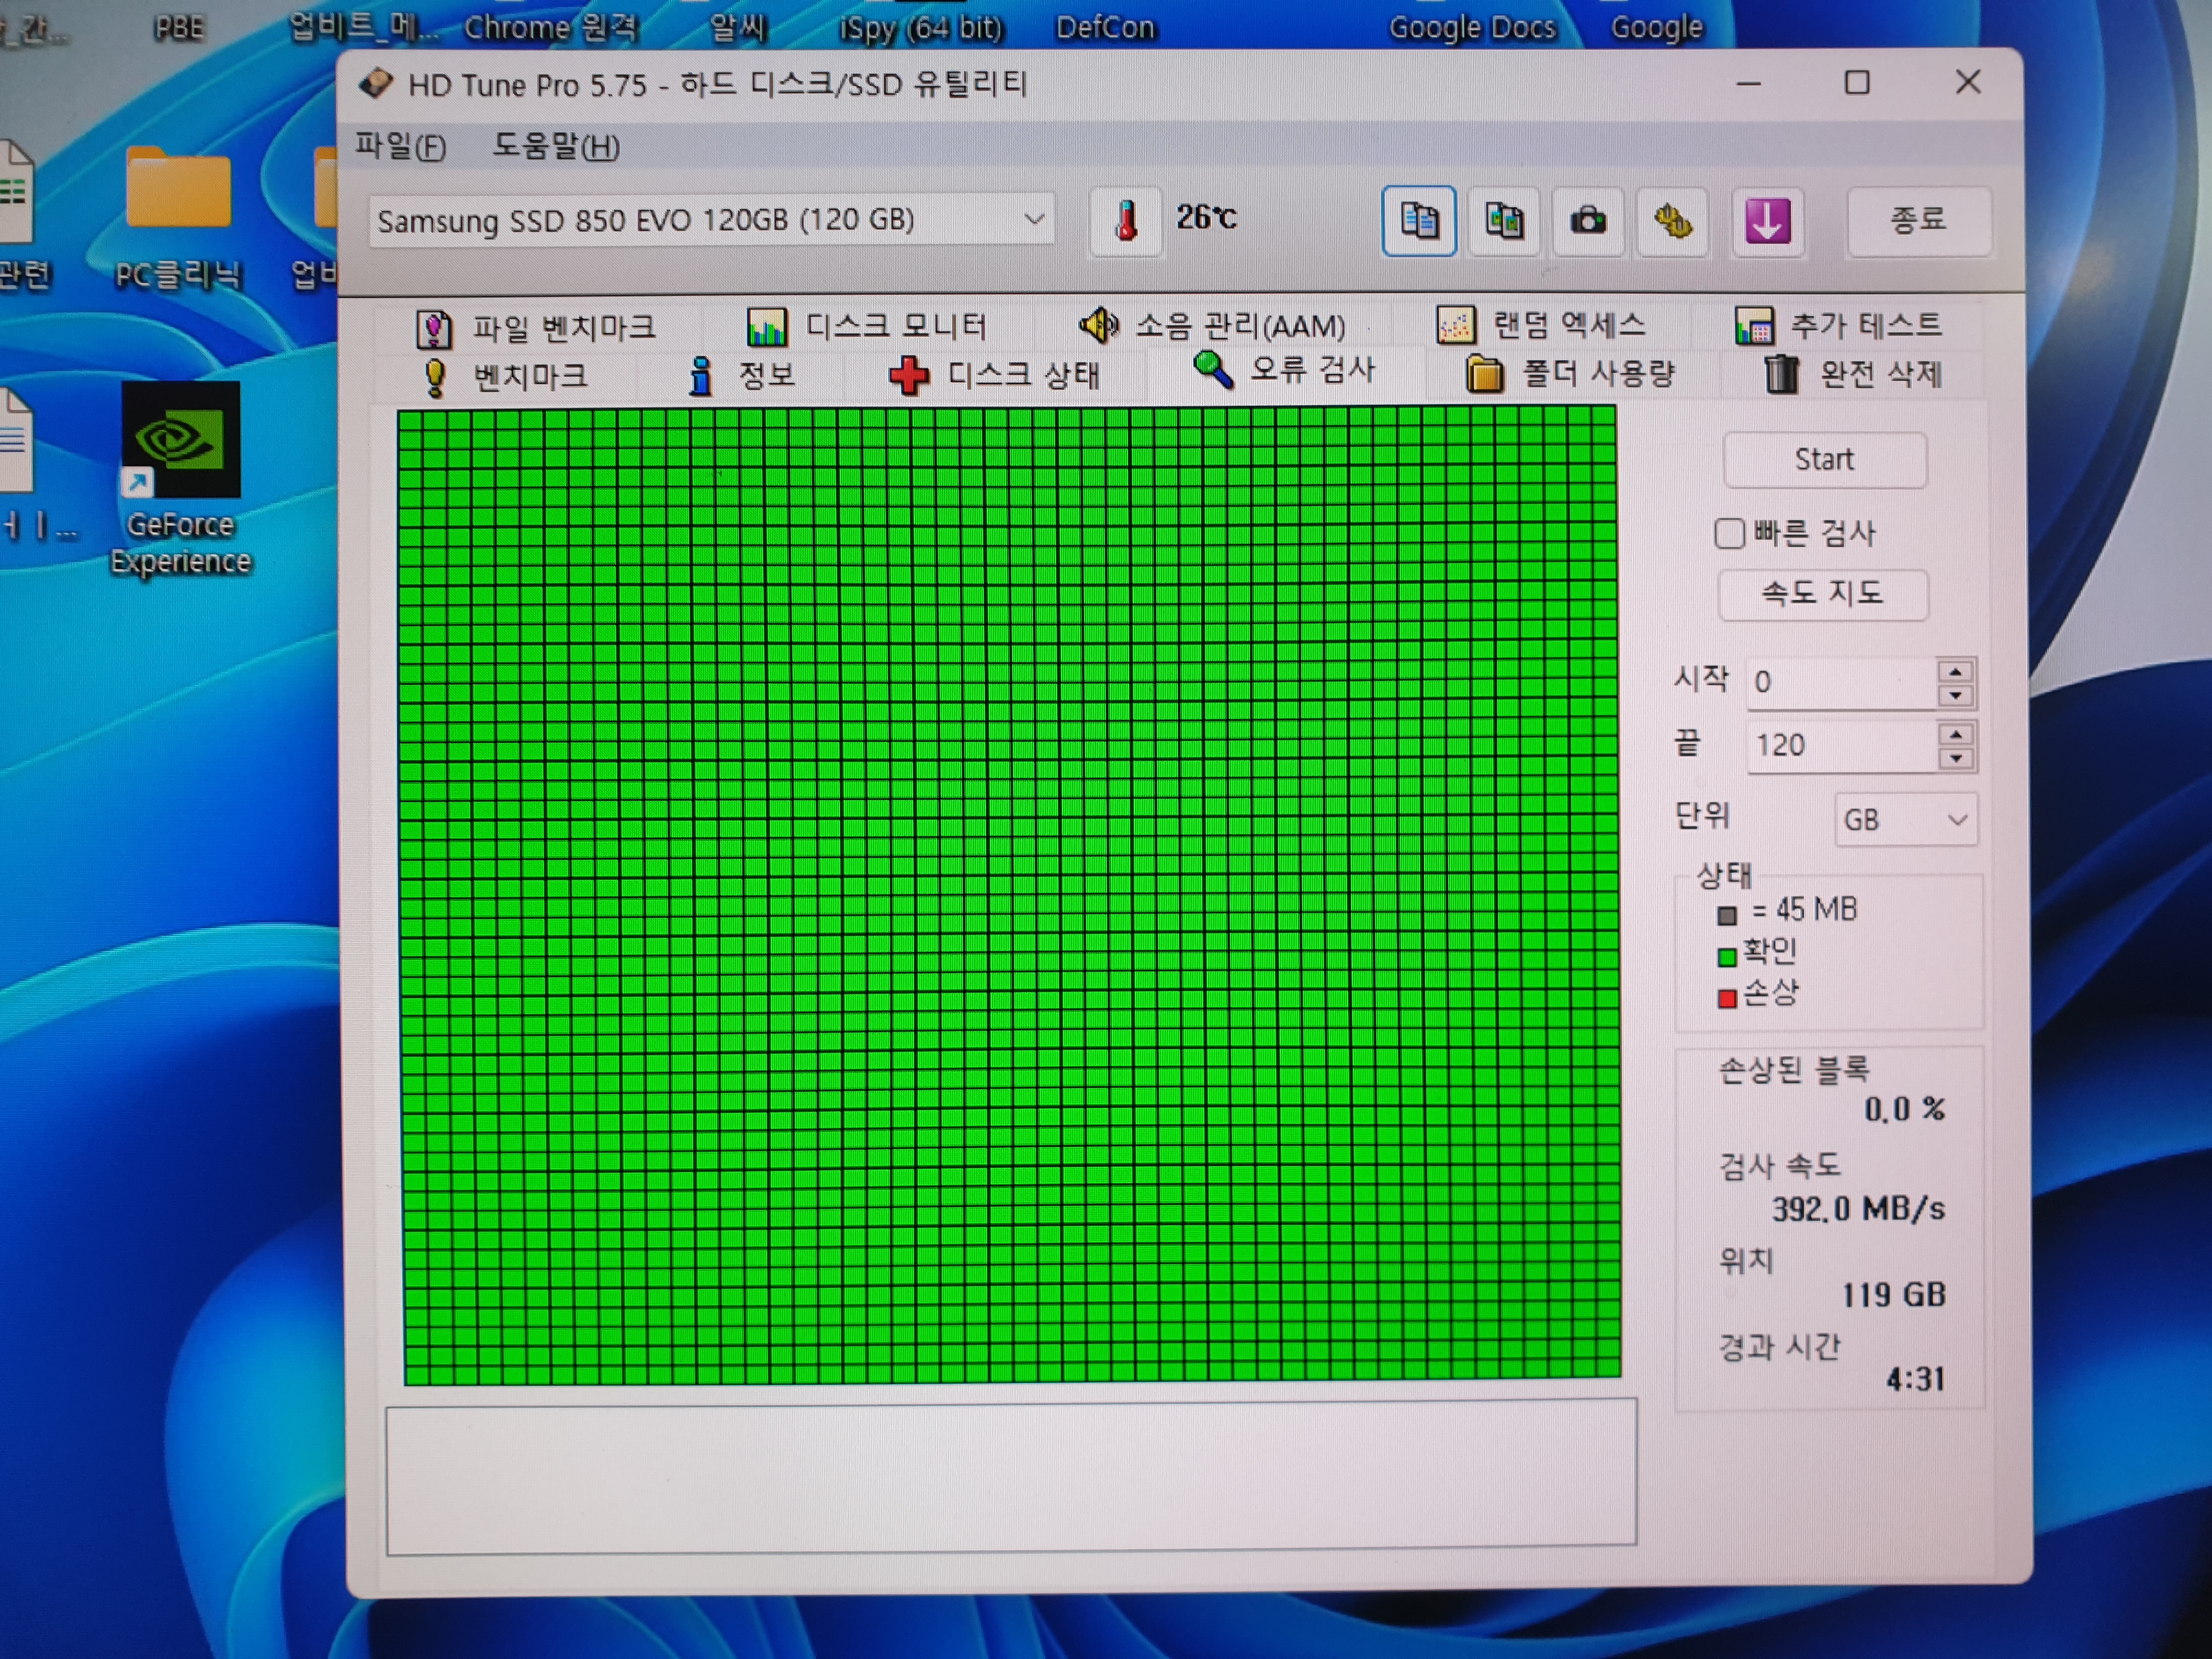Viewport: 2212px width, 1659px height.
Task: Open the 완전 삭제 tab
Action: click(1853, 374)
